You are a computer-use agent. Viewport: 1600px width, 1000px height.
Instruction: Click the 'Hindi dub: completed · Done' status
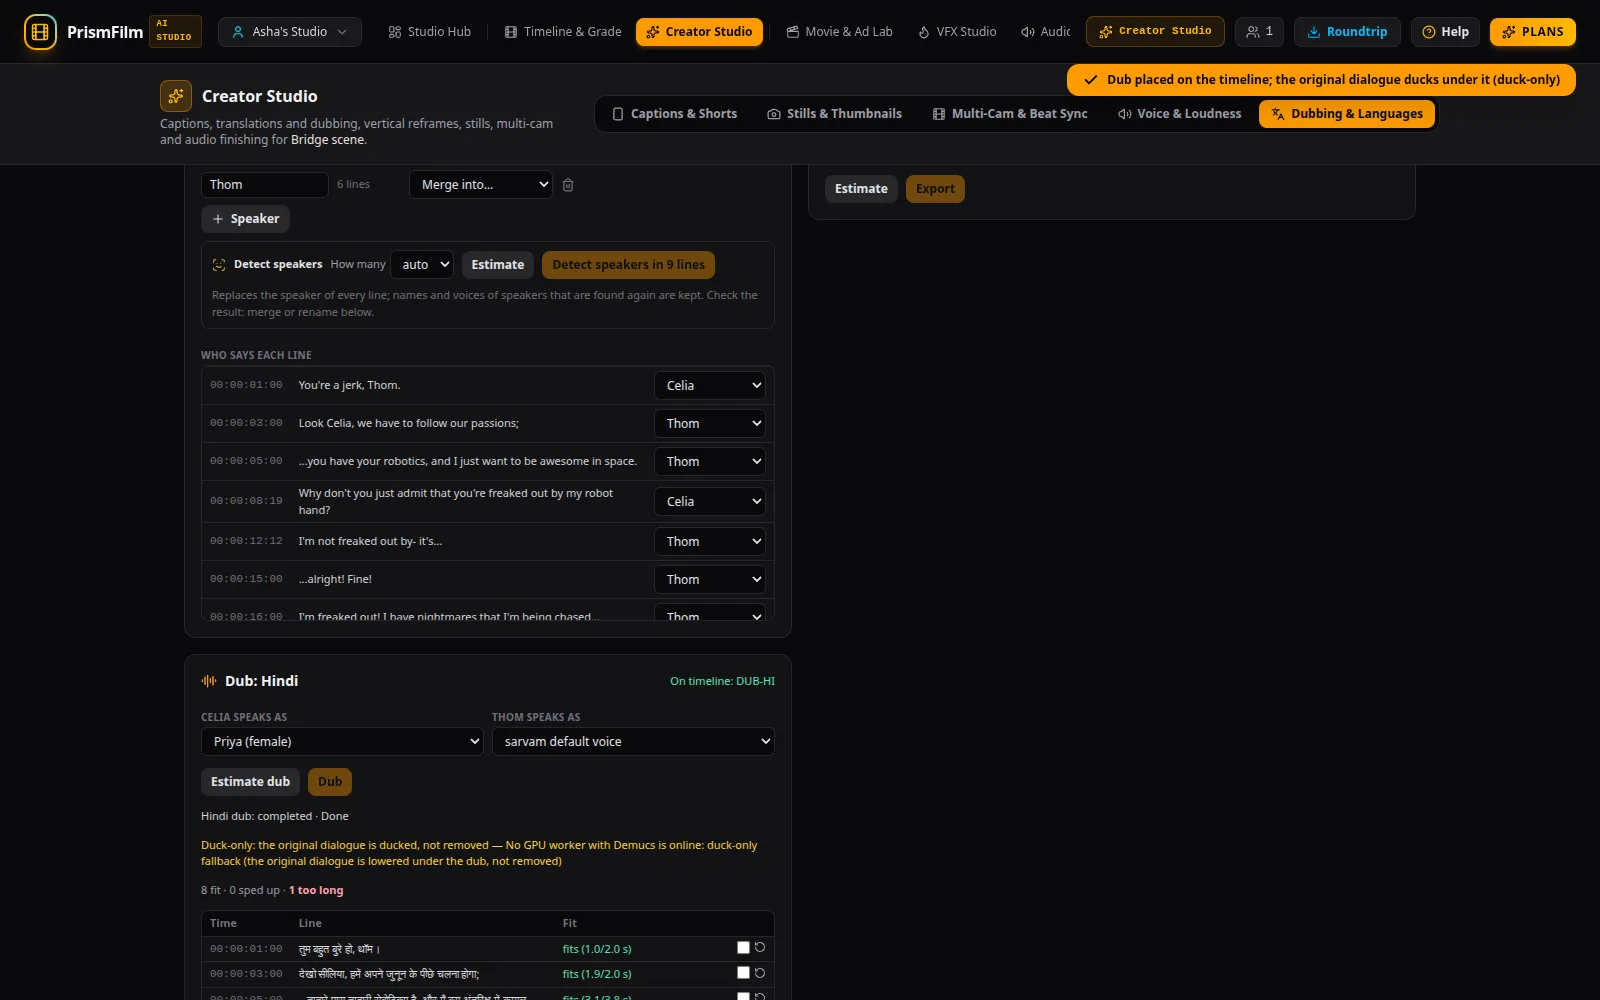click(x=275, y=816)
